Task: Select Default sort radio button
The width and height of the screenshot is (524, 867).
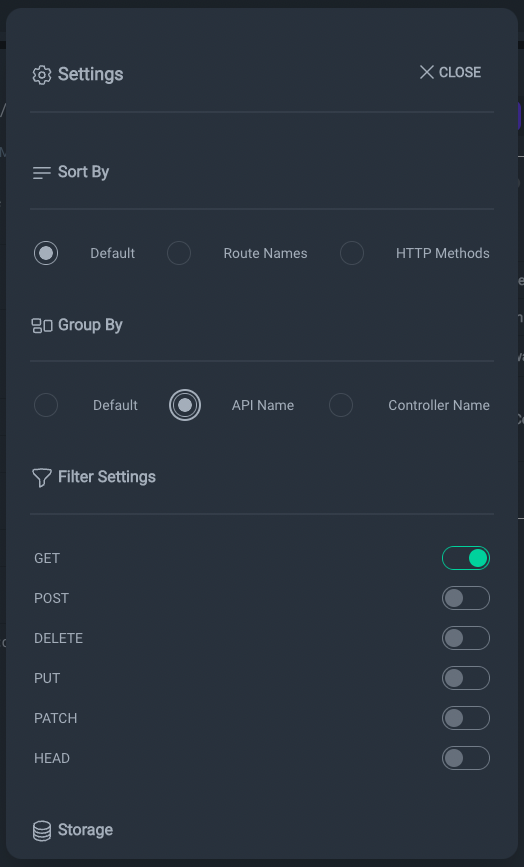Action: click(46, 253)
